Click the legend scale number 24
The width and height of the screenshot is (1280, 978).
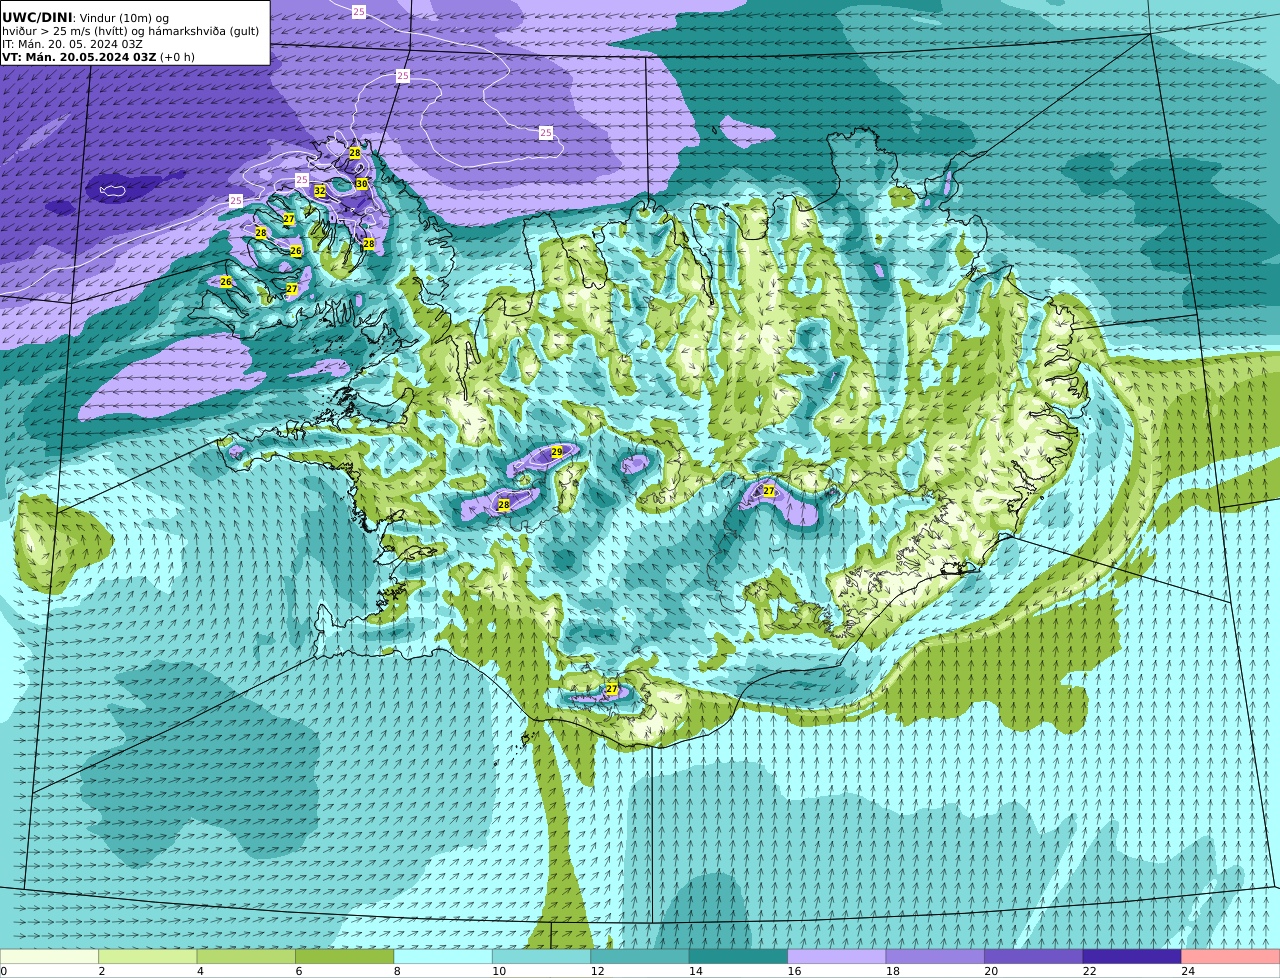tap(1188, 971)
